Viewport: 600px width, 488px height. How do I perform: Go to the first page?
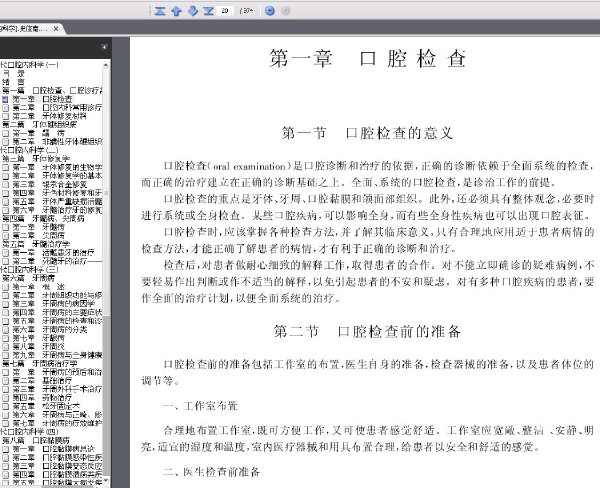[x=161, y=11]
